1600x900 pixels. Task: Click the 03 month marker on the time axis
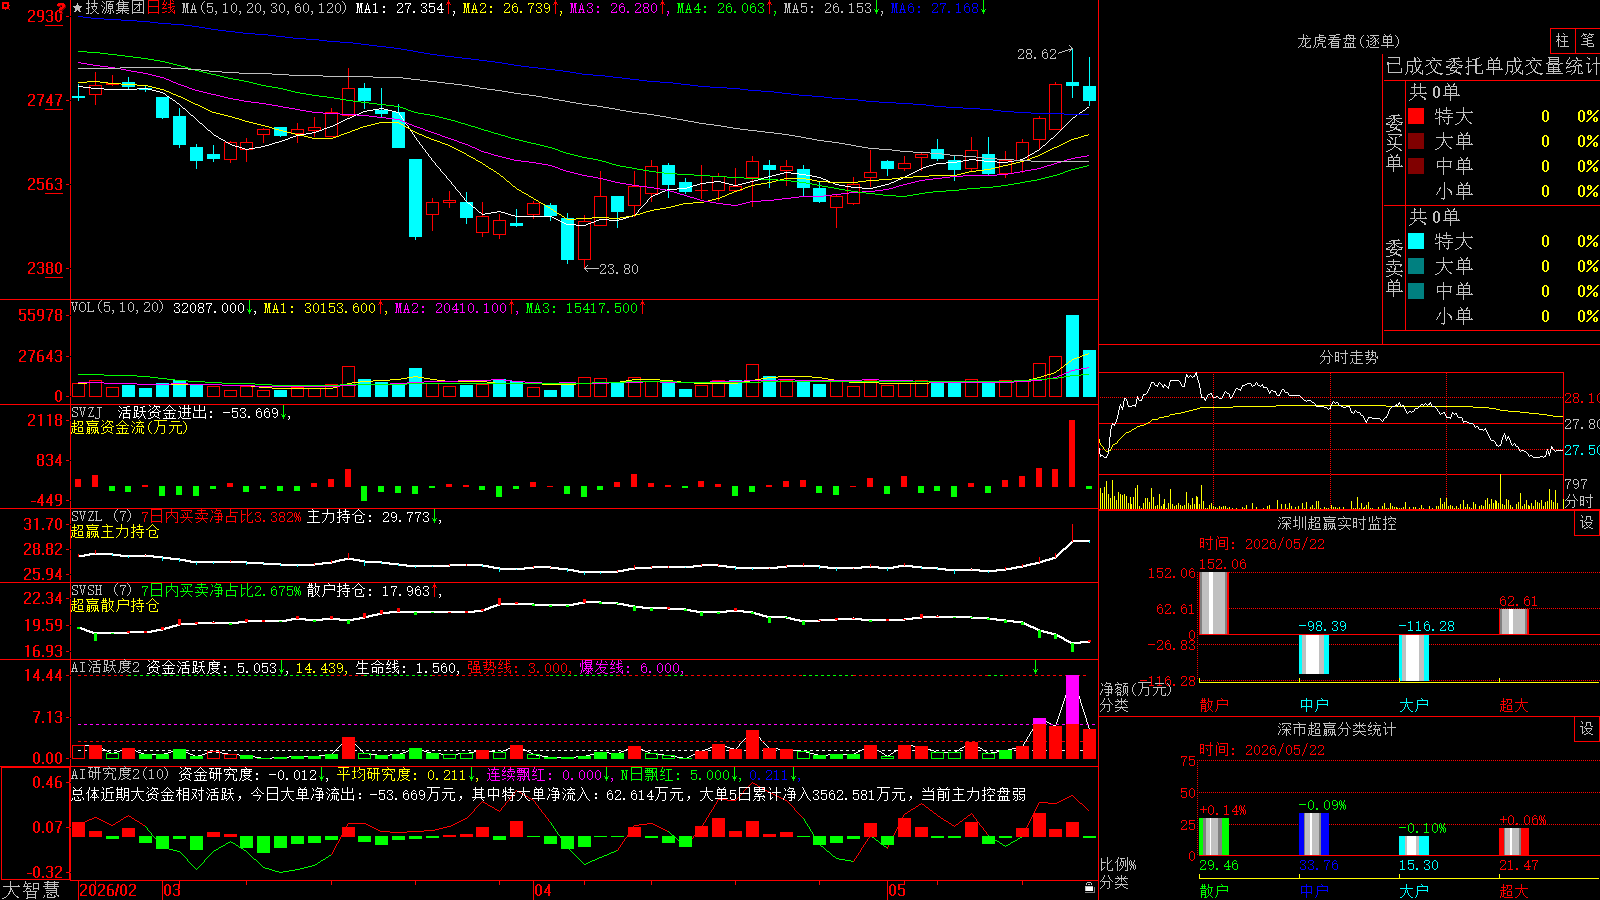(172, 890)
